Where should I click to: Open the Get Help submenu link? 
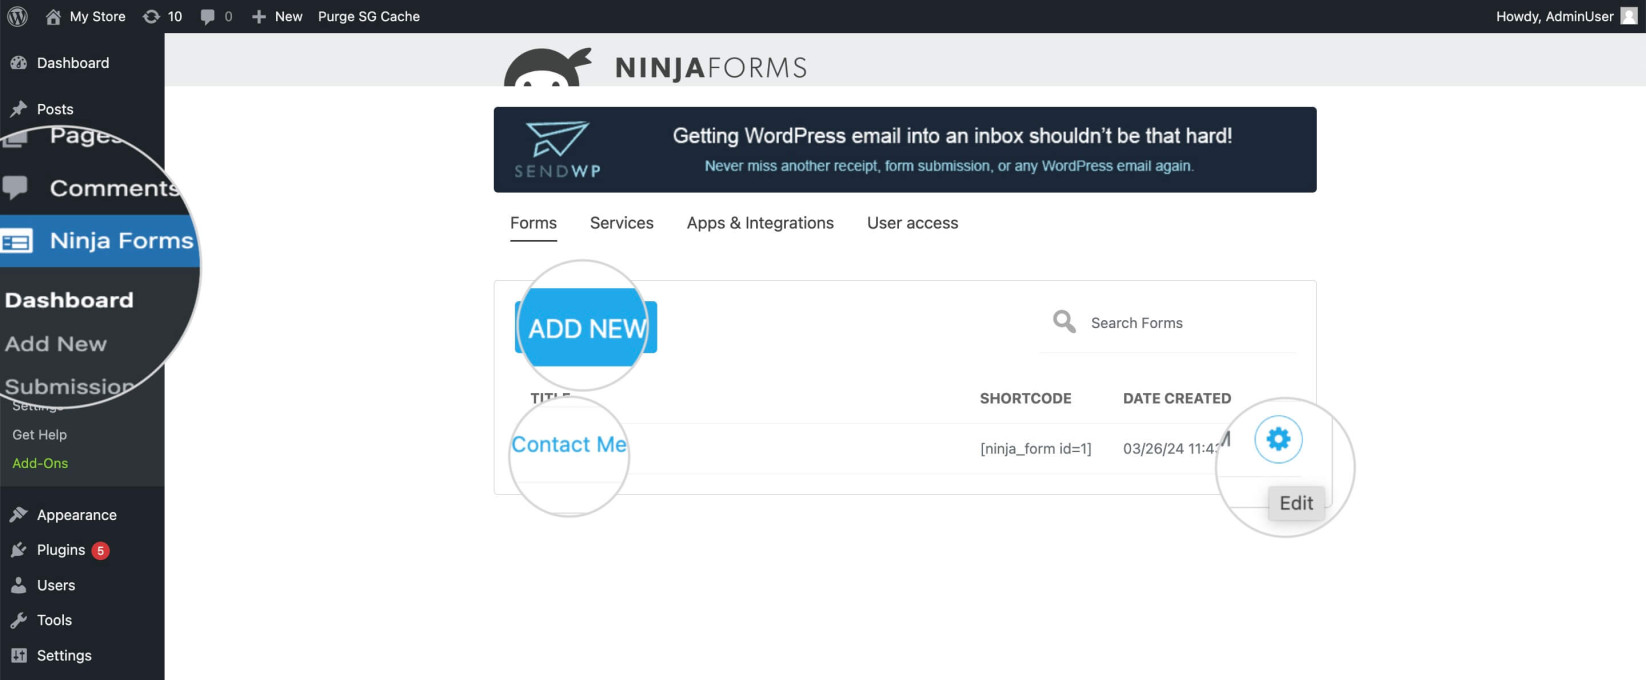pos(40,435)
